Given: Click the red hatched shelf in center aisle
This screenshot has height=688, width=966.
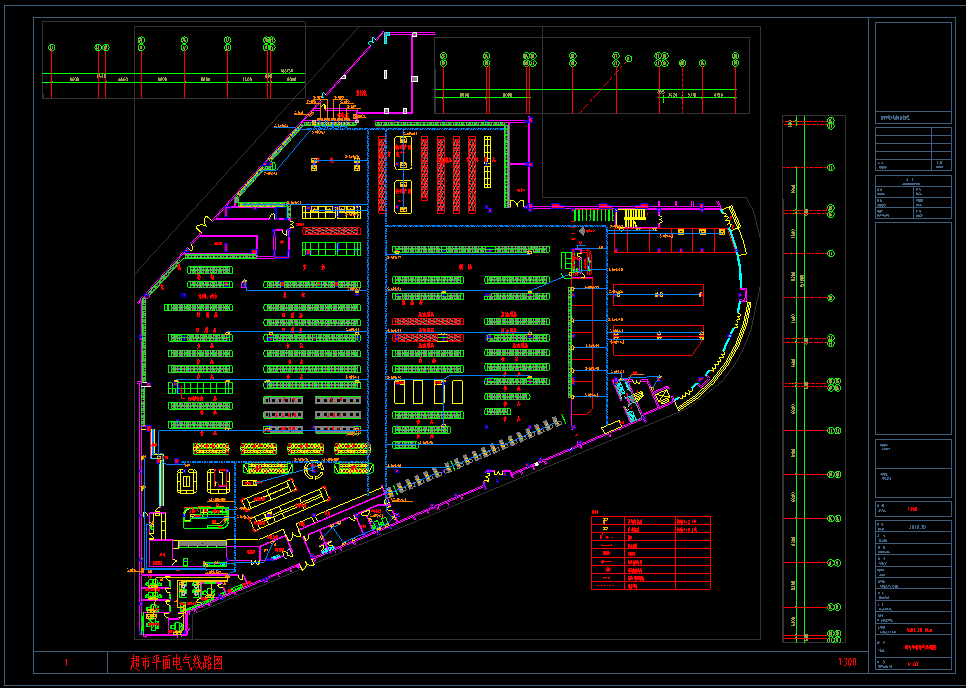Looking at the screenshot, I should click(428, 320).
